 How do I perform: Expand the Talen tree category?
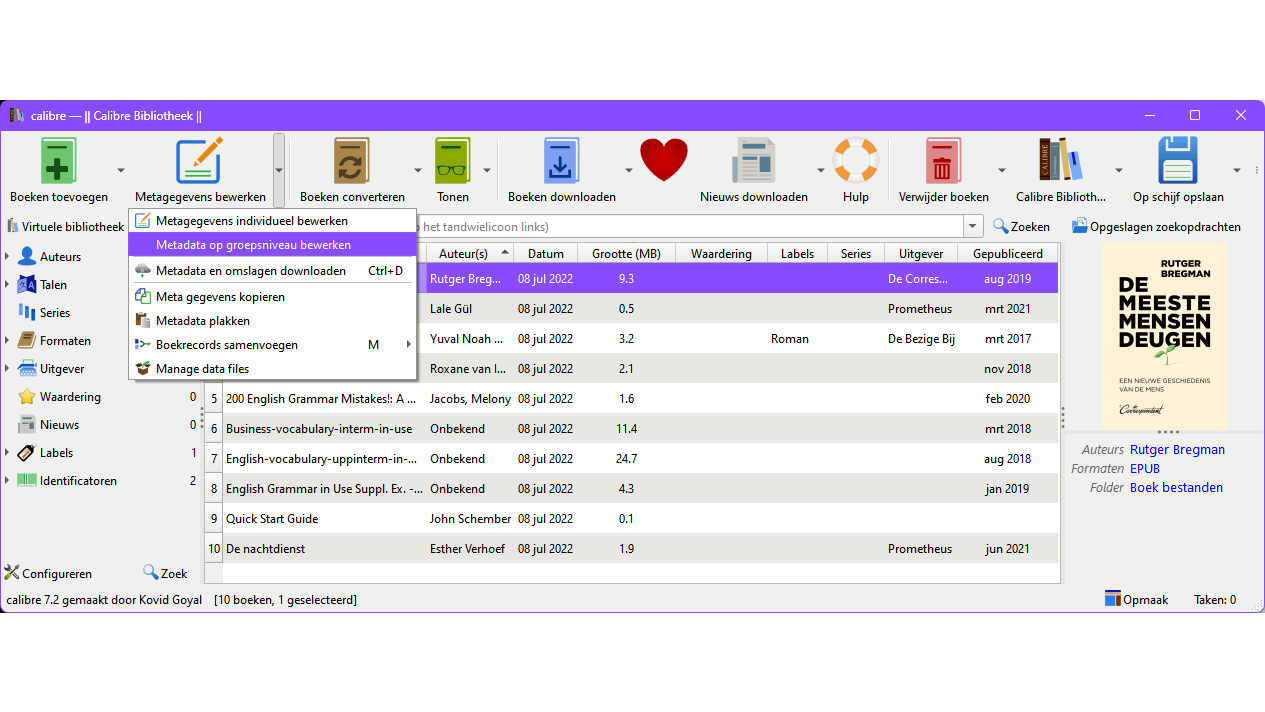click(8, 285)
